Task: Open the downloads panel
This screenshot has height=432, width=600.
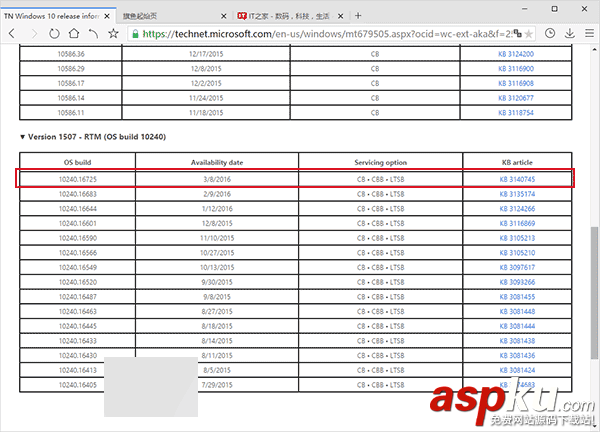Action: click(570, 34)
